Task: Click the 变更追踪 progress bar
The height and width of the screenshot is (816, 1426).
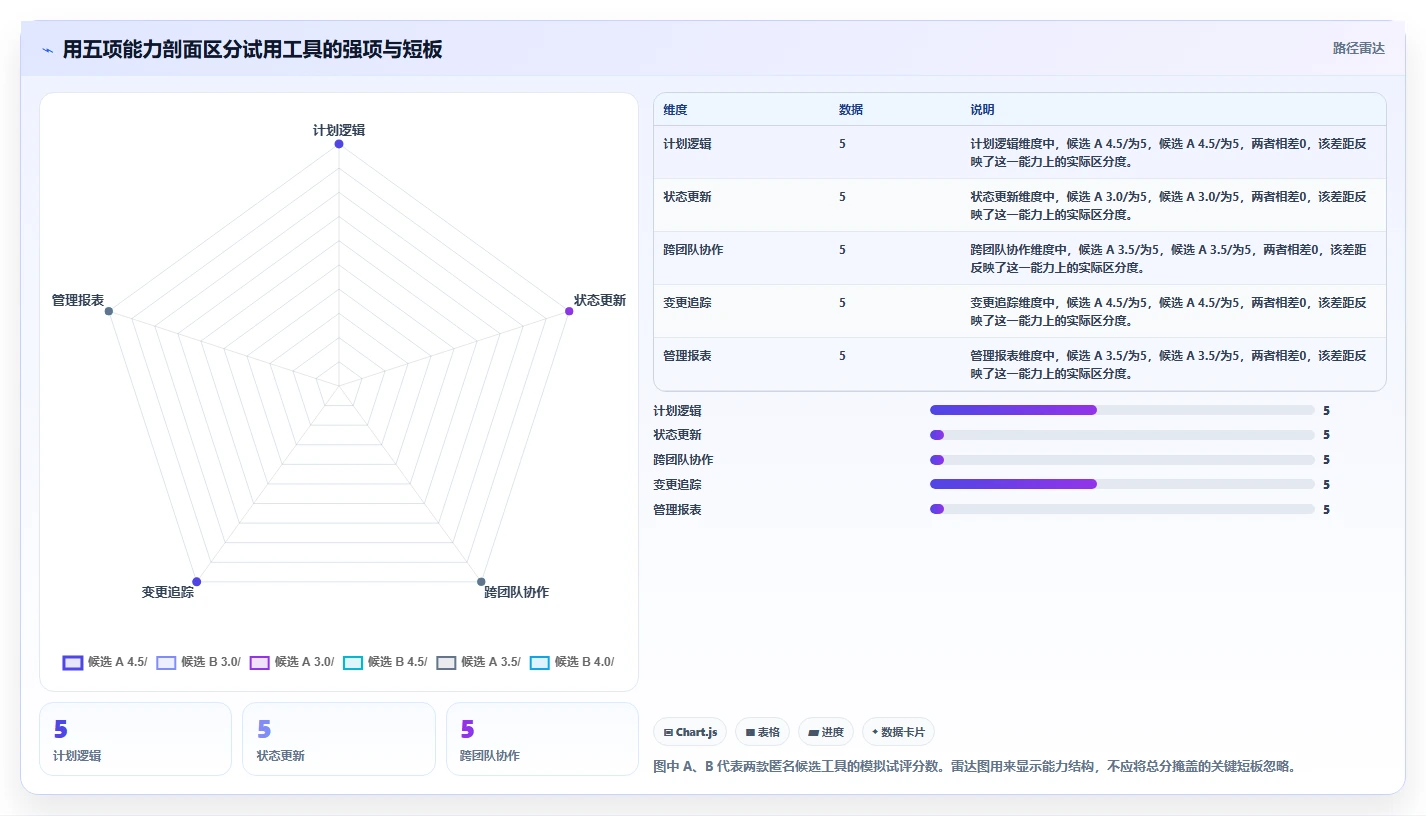Action: [x=1122, y=484]
